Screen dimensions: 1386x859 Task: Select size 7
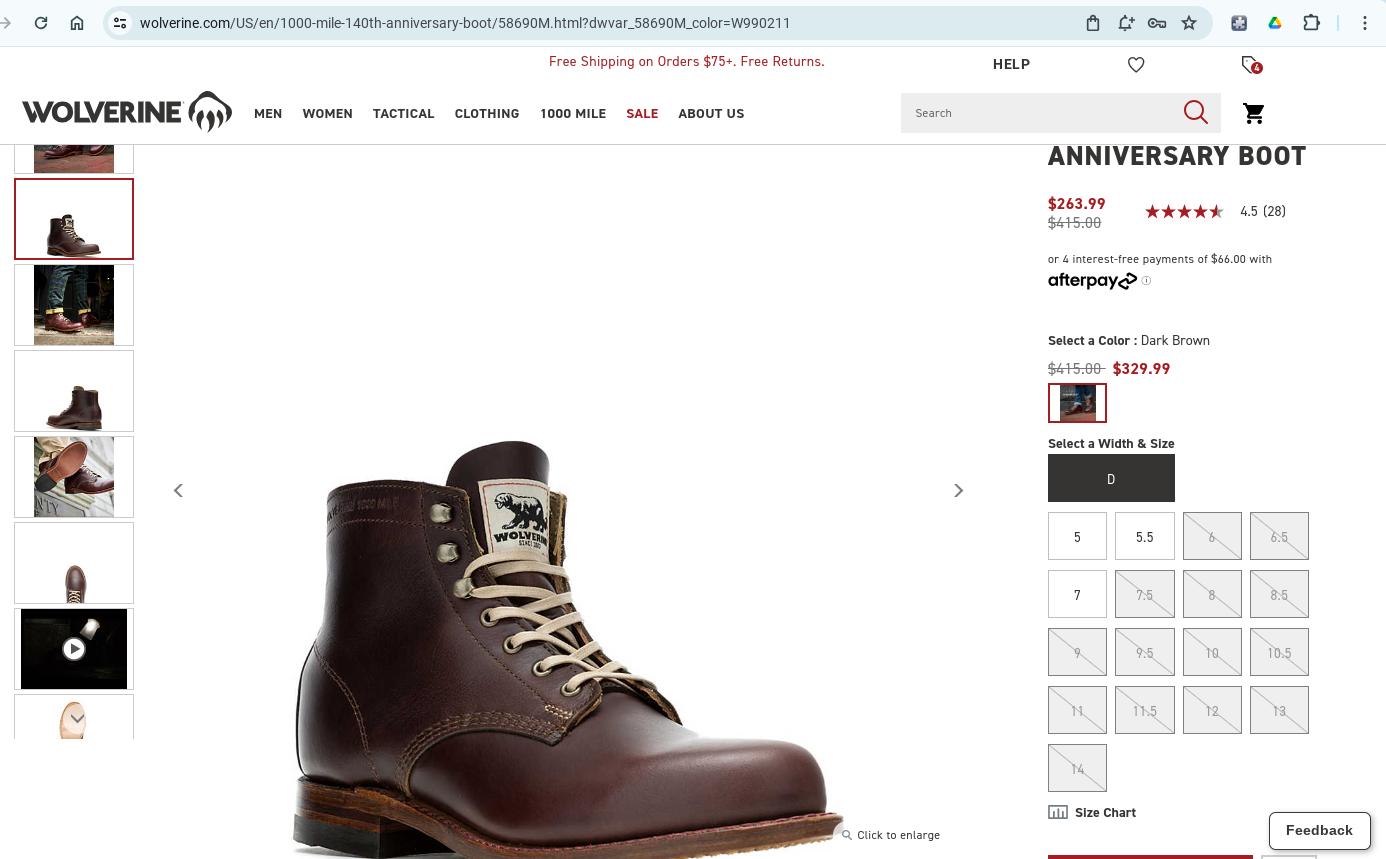(1077, 595)
